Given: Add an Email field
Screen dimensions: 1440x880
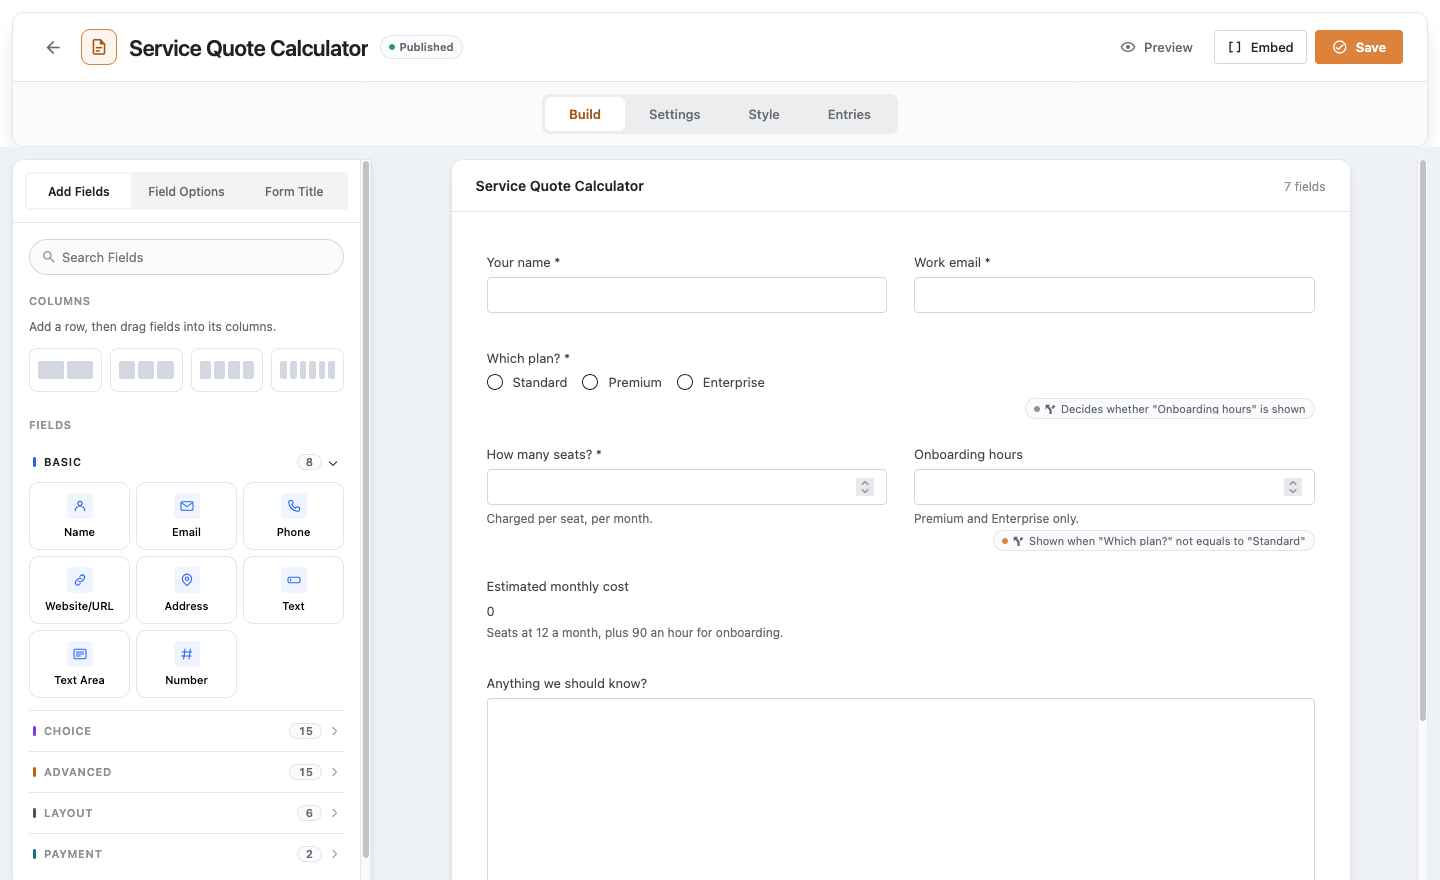Looking at the screenshot, I should coord(186,516).
